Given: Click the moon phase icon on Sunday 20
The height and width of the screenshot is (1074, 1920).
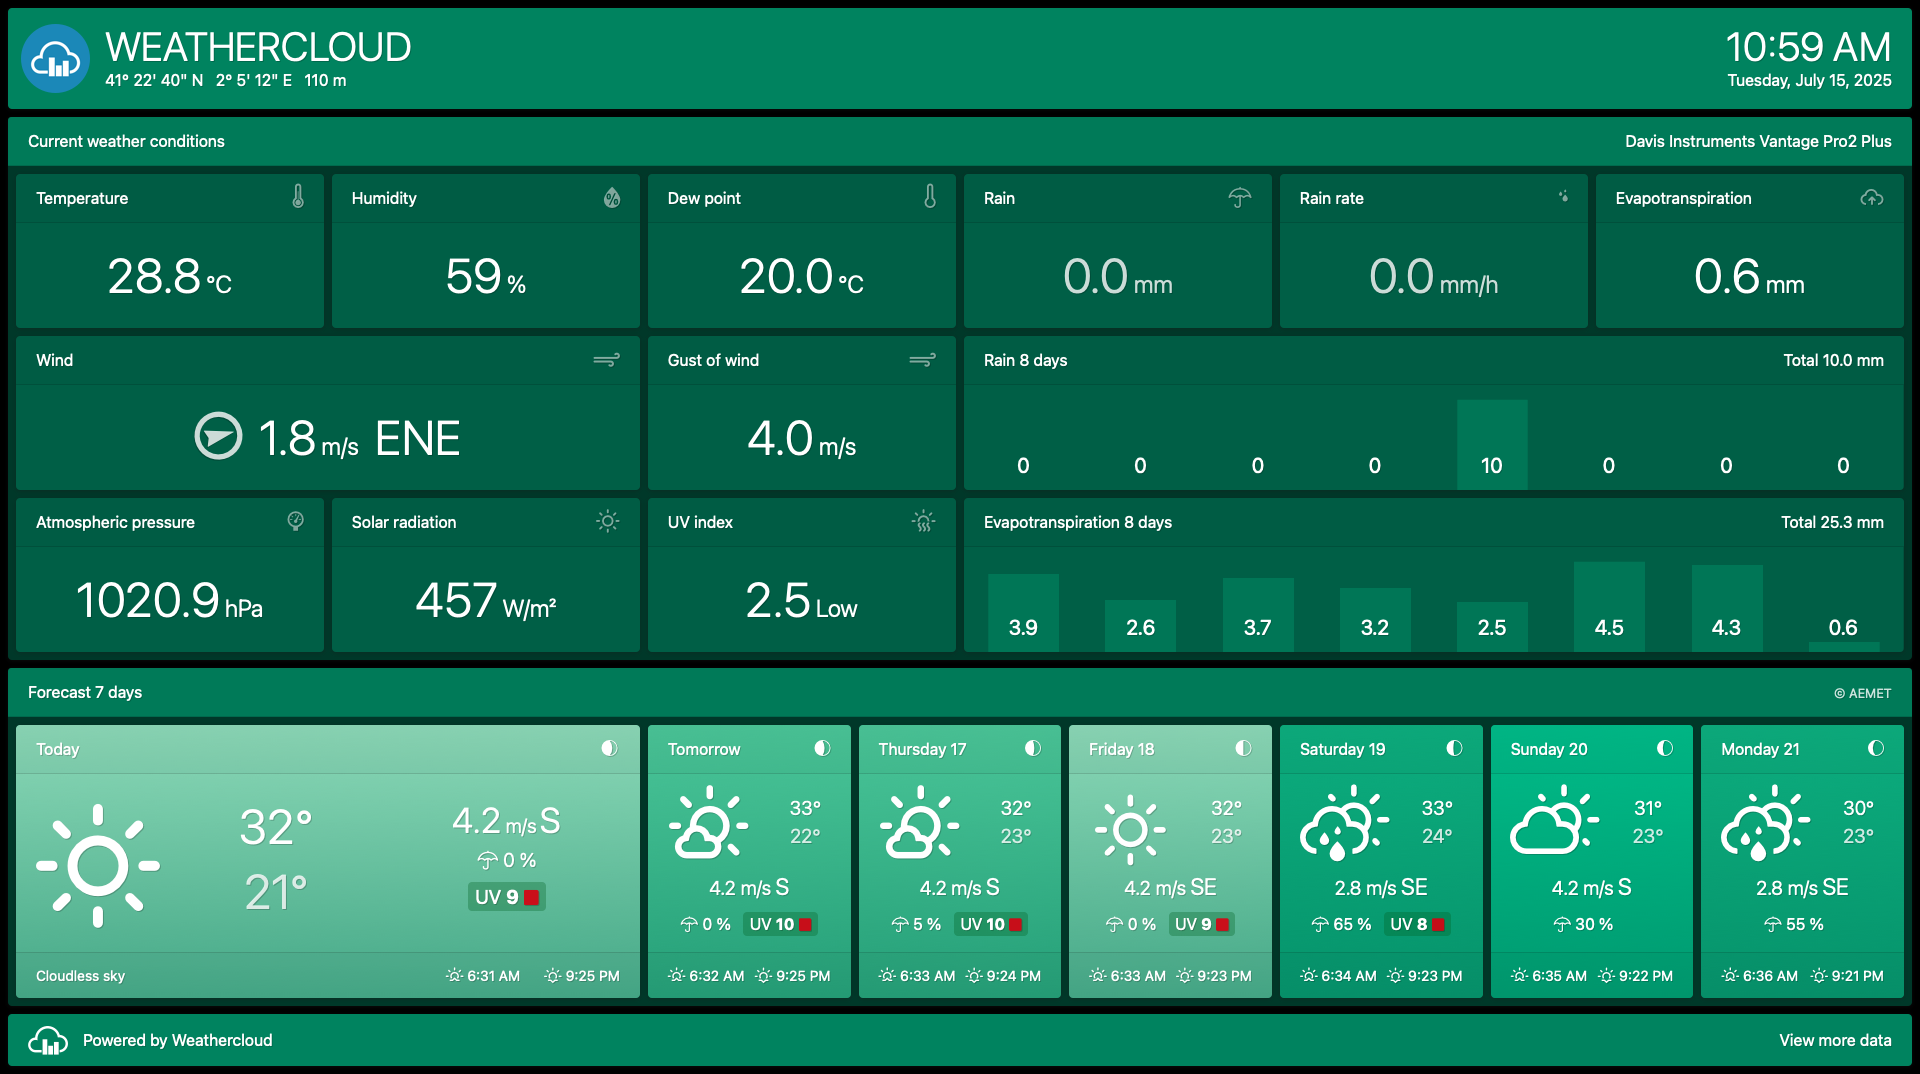Looking at the screenshot, I should 1665,748.
